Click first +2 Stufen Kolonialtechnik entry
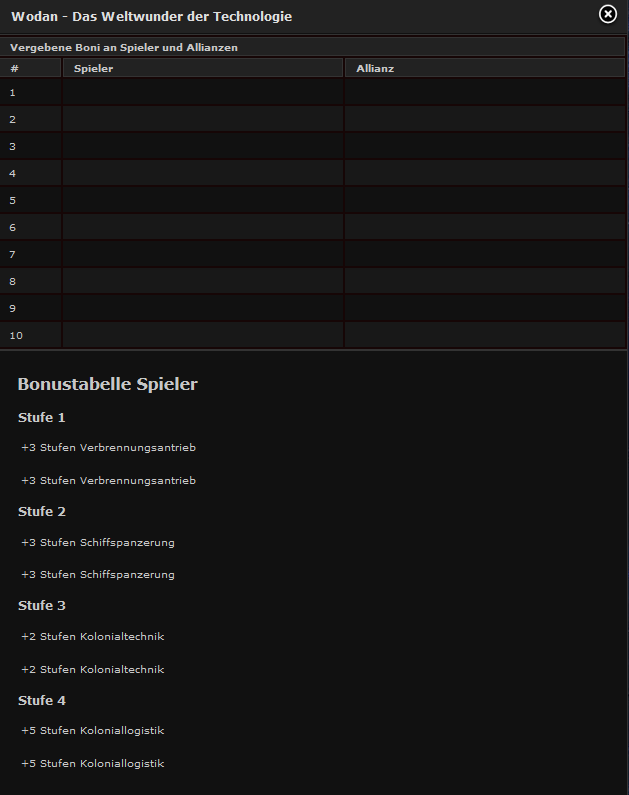The height and width of the screenshot is (795, 629). 93,636
